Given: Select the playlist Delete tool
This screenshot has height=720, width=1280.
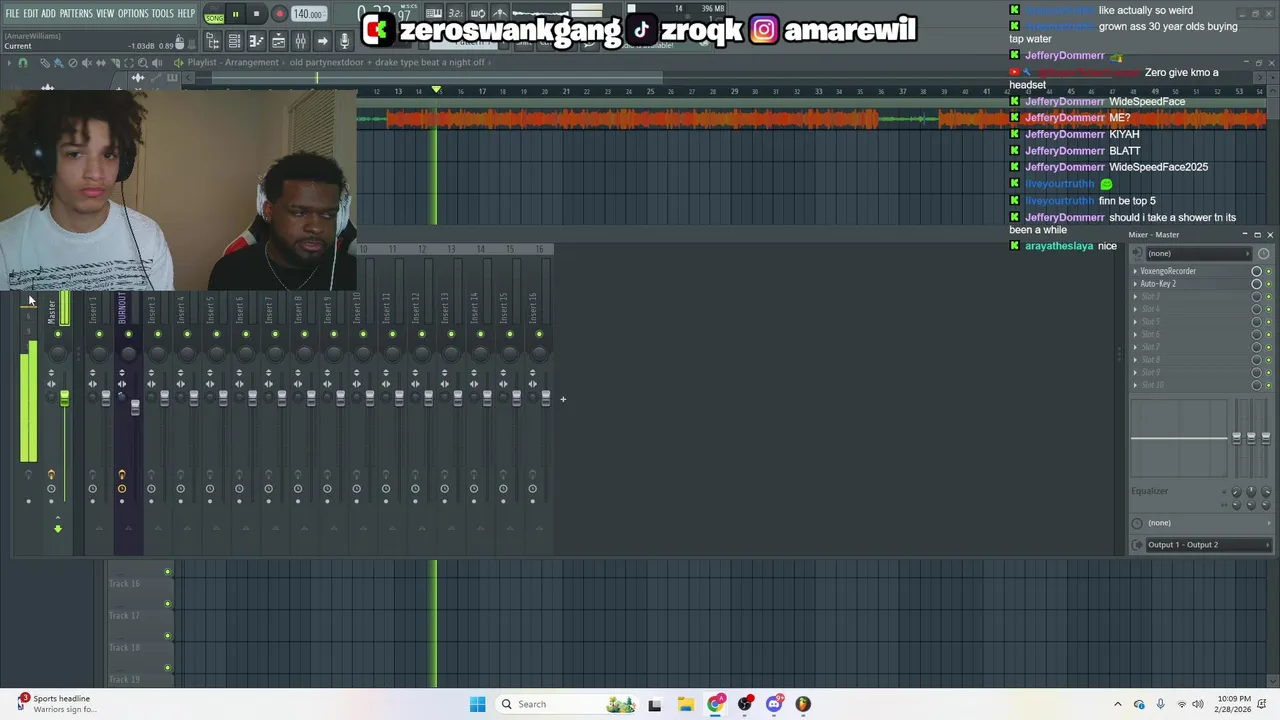Looking at the screenshot, I should (73, 63).
